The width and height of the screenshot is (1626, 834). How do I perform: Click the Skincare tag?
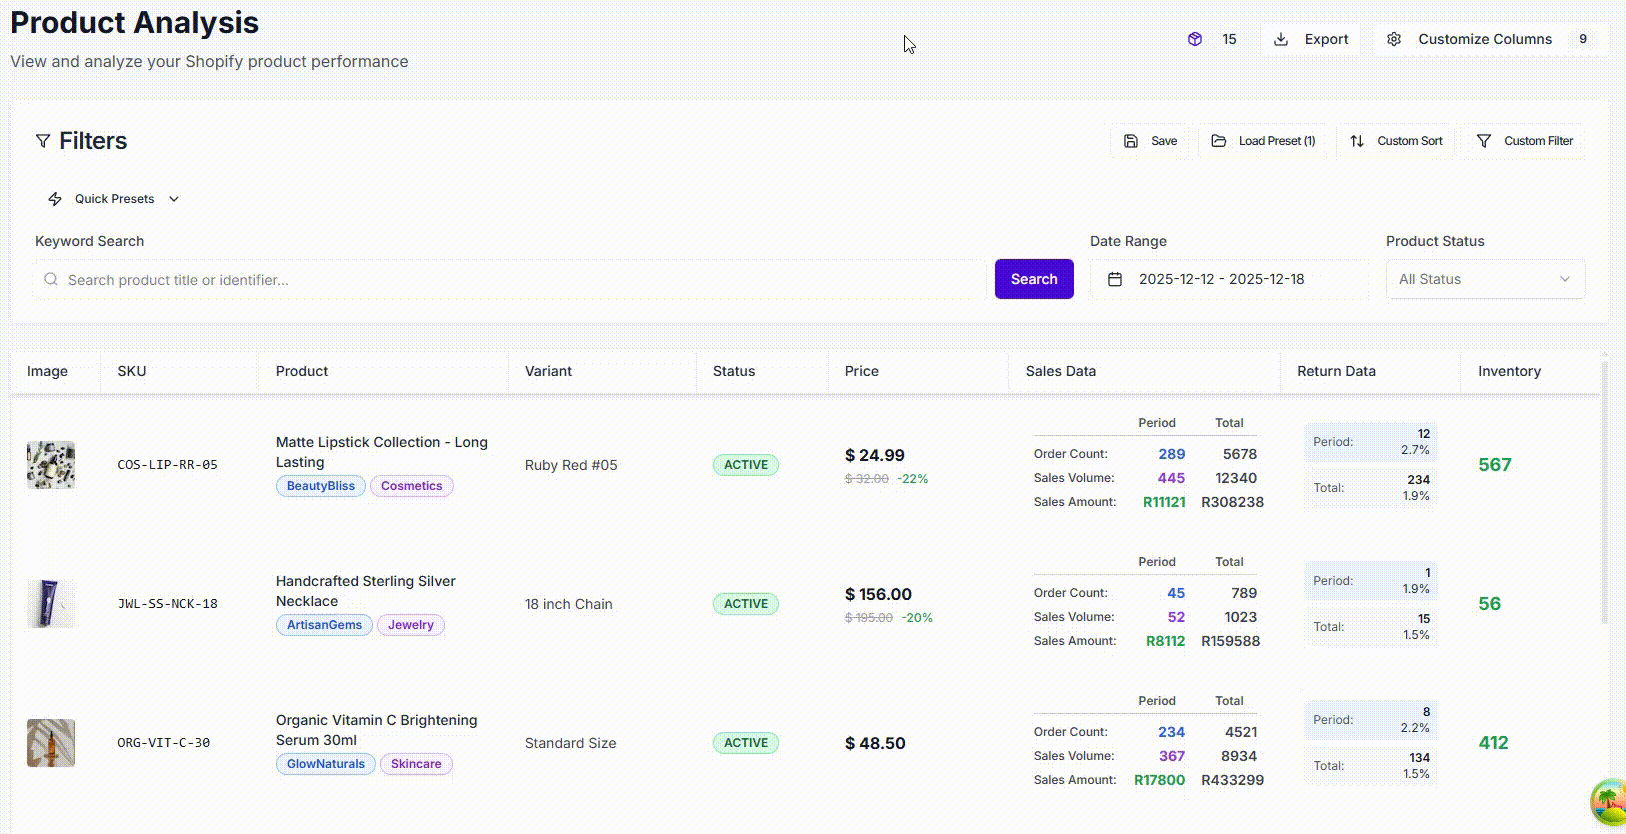coord(416,764)
